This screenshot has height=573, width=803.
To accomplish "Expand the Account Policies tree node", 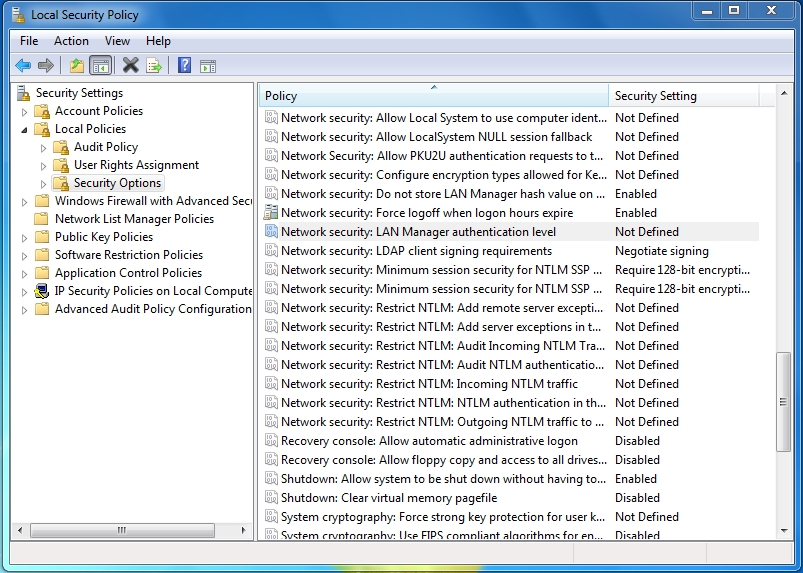I will pos(25,111).
